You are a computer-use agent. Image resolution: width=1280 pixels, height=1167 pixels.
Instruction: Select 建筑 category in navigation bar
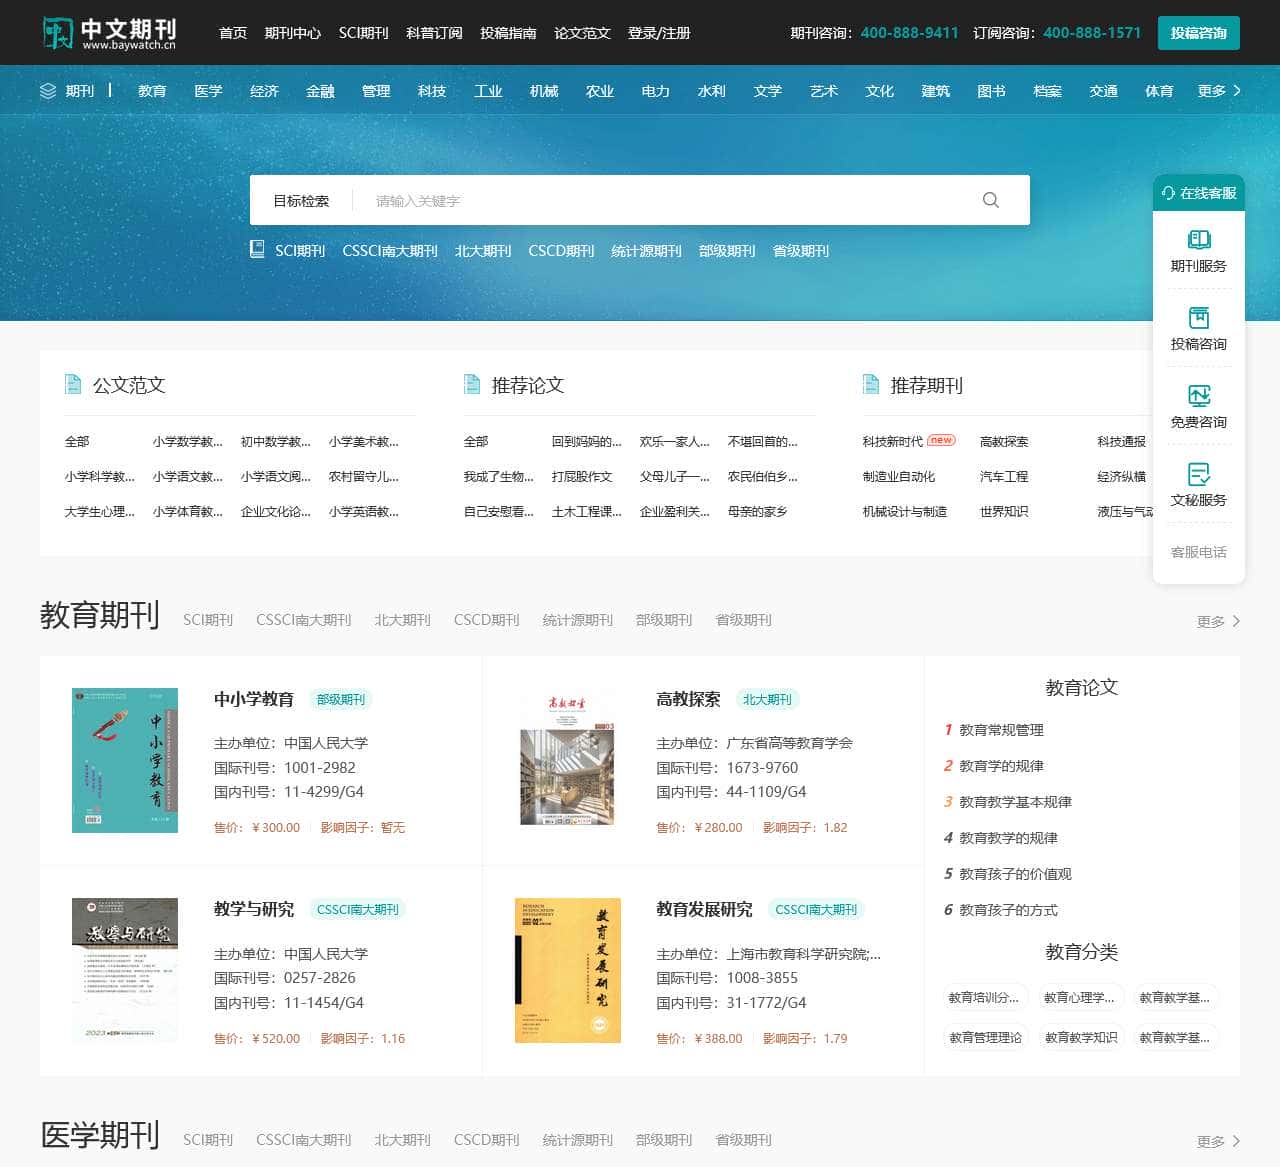tap(935, 91)
